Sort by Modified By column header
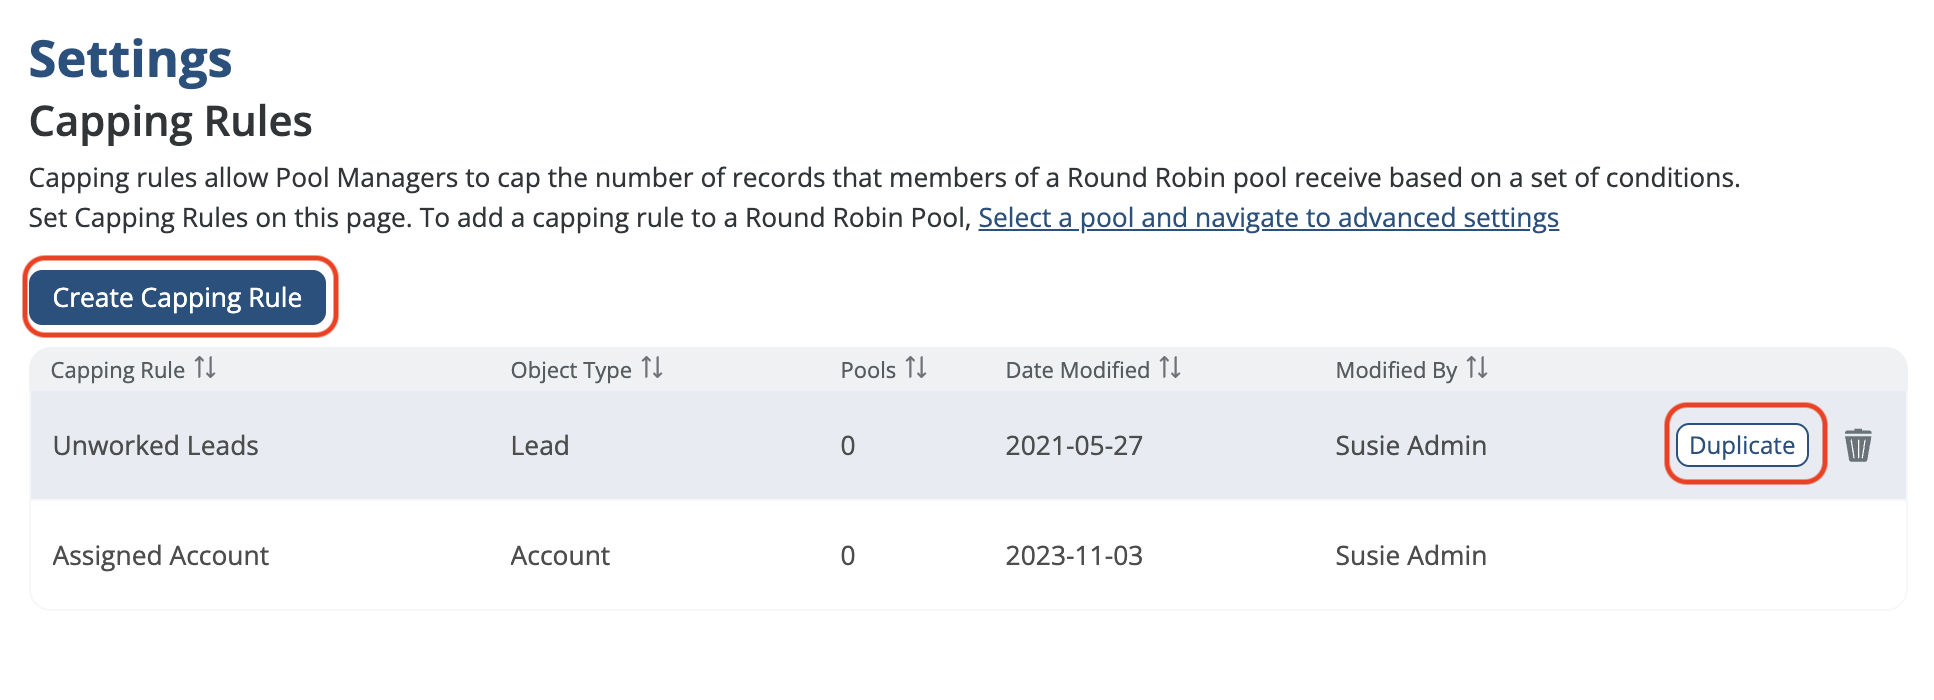 click(x=1396, y=370)
